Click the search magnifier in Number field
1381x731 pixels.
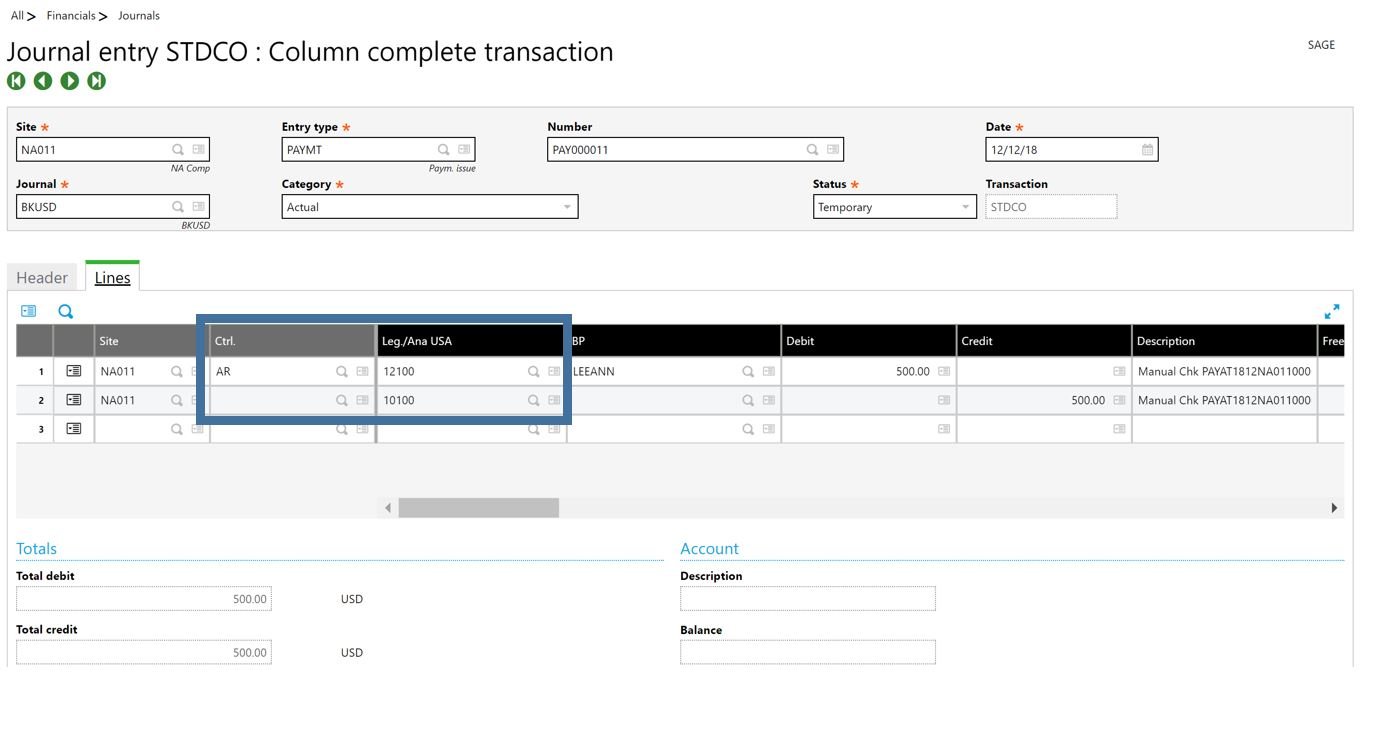pyautogui.click(x=813, y=150)
